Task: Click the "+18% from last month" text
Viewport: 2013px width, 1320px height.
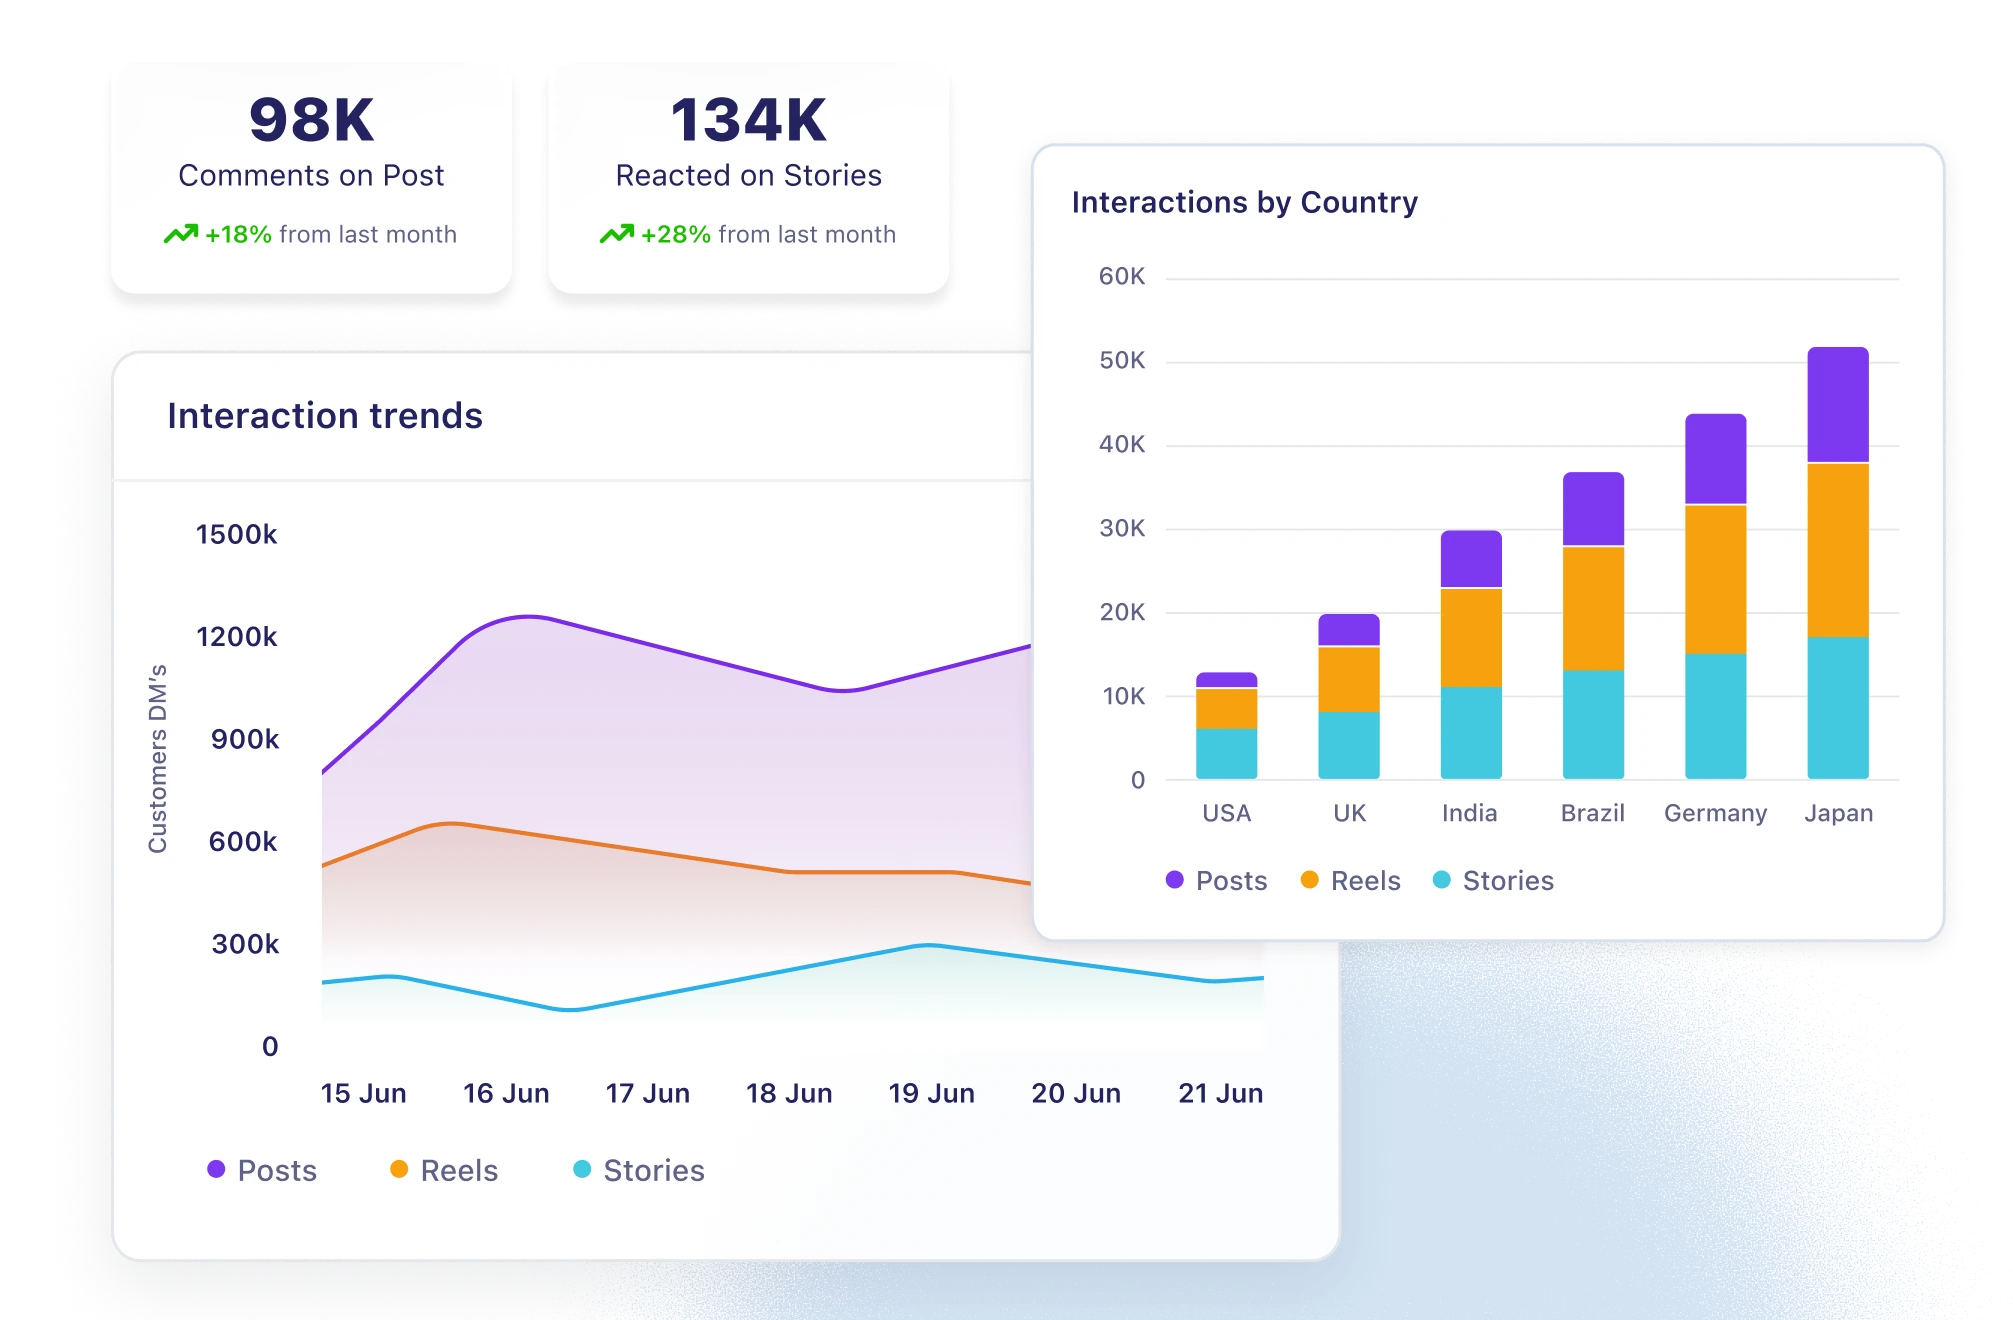Action: (331, 234)
